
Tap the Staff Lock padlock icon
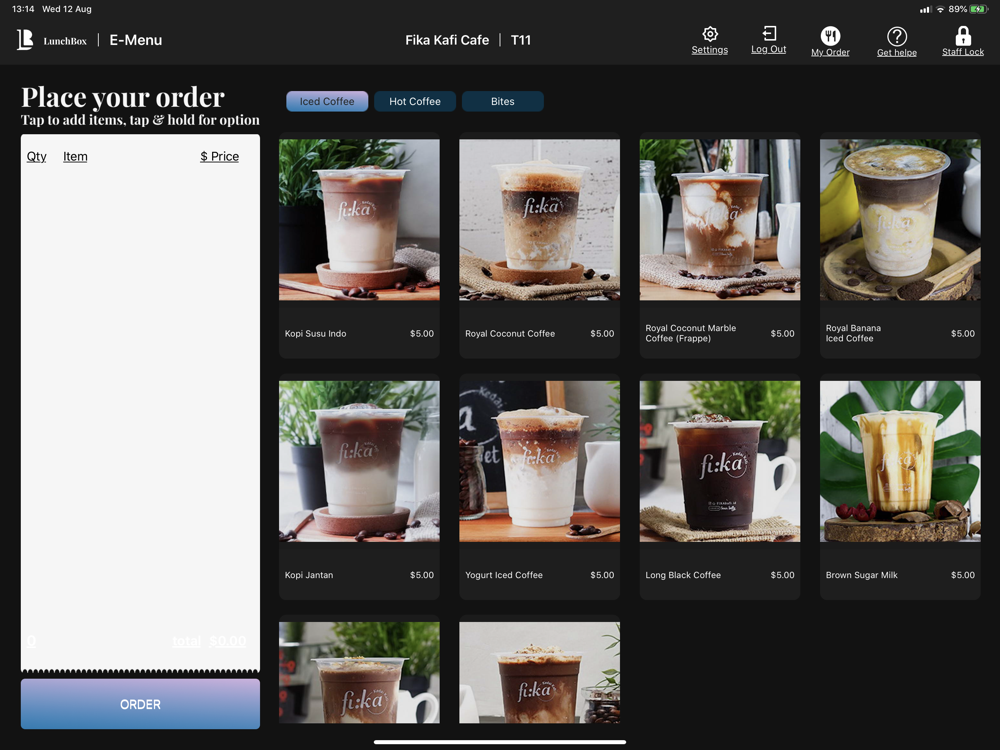(963, 36)
